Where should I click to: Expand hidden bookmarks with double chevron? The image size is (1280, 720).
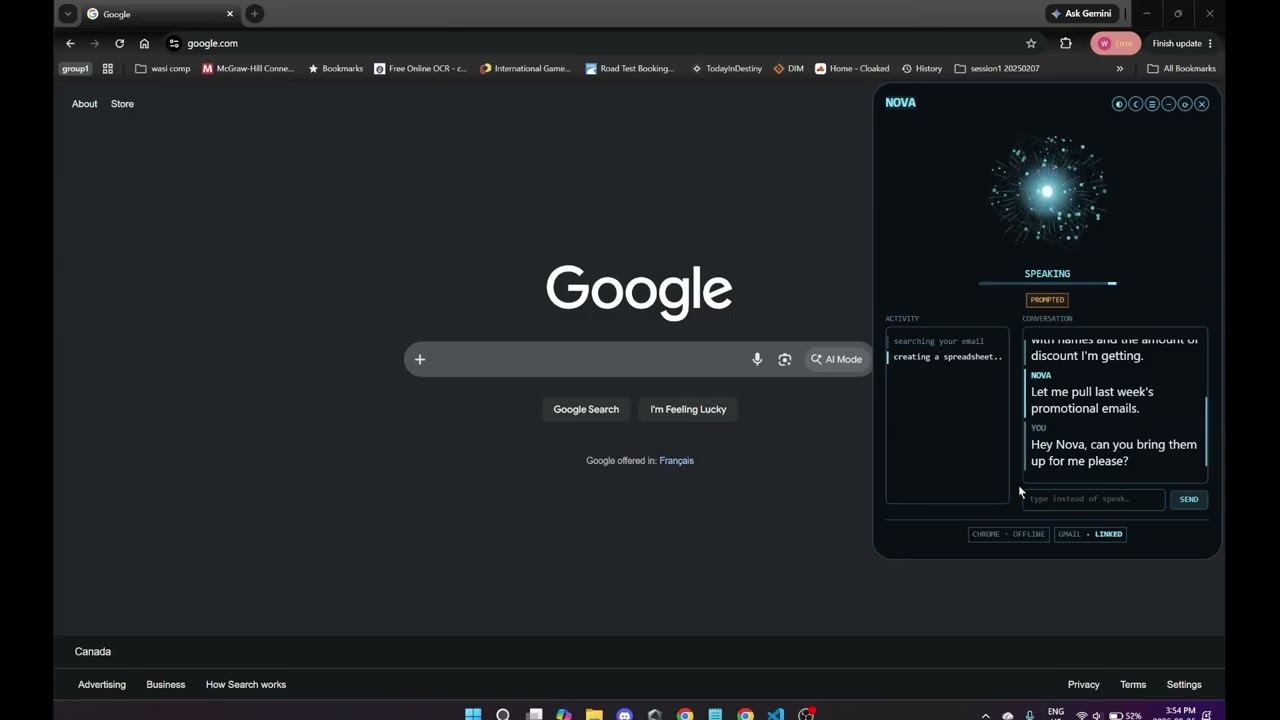pyautogui.click(x=1119, y=69)
